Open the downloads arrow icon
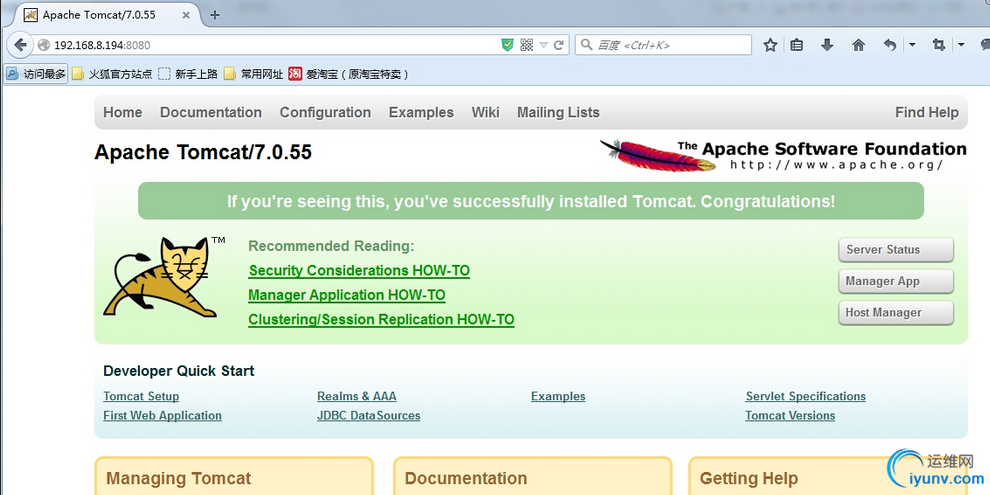The image size is (990, 495). [x=827, y=45]
